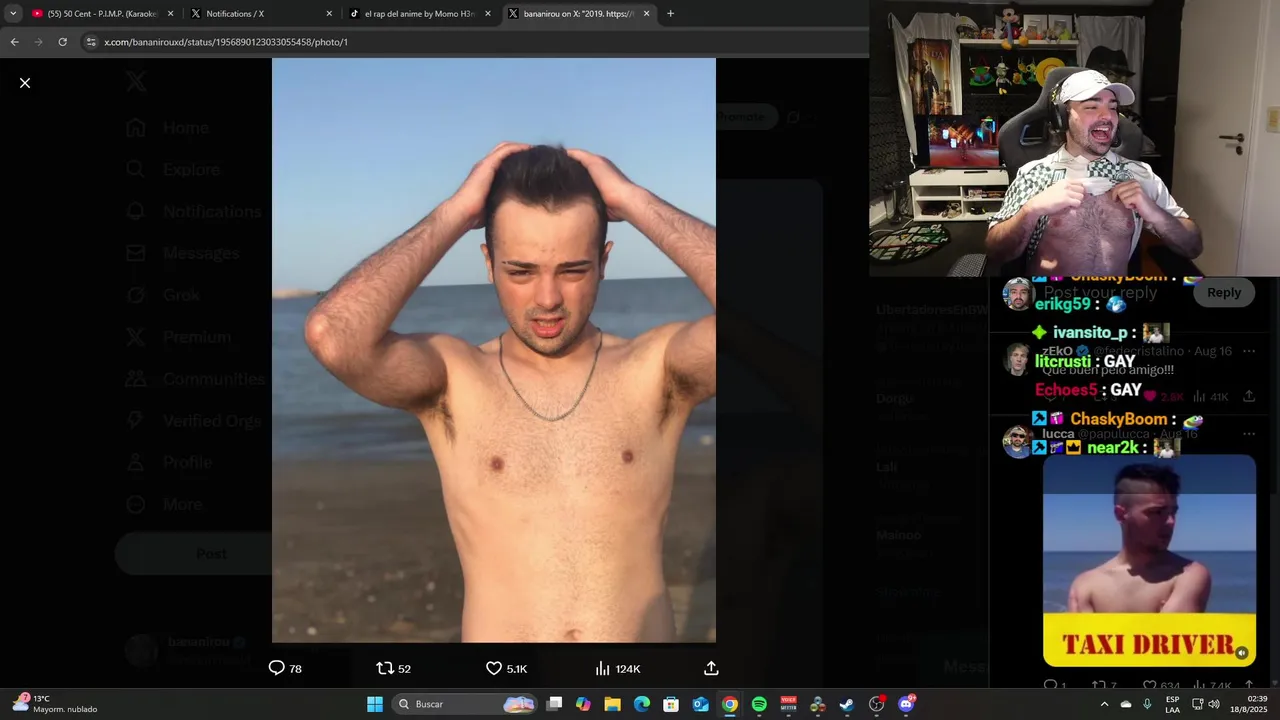Close the 50 Cent Karaoke tab
This screenshot has height=720, width=1280.
[x=170, y=14]
